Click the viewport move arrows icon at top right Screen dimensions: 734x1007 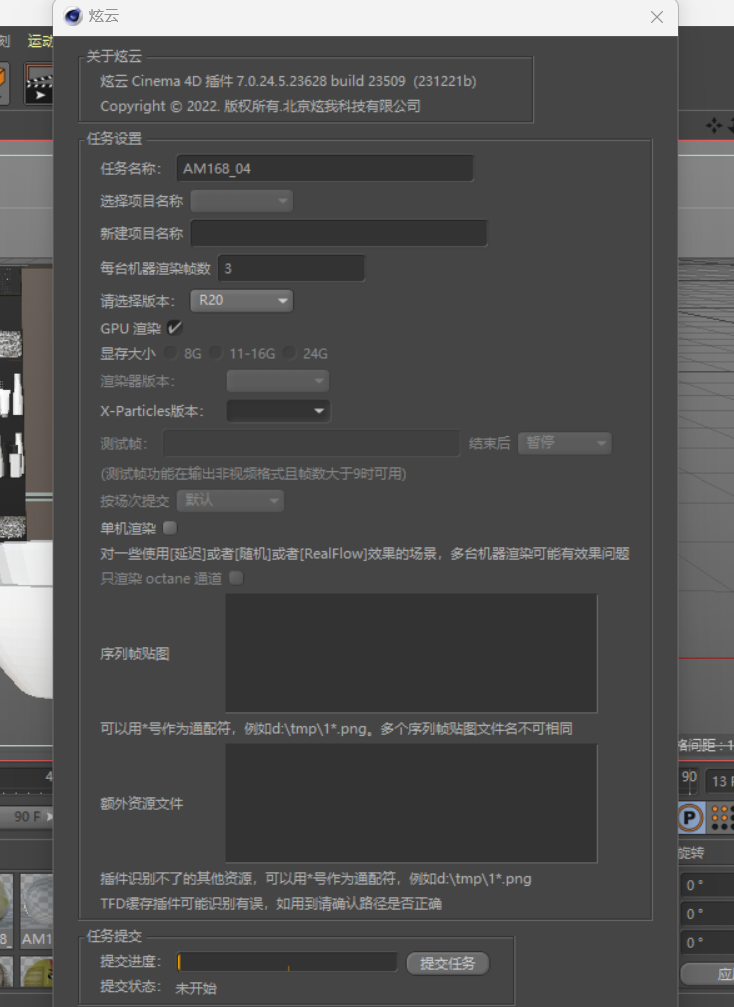[713, 125]
